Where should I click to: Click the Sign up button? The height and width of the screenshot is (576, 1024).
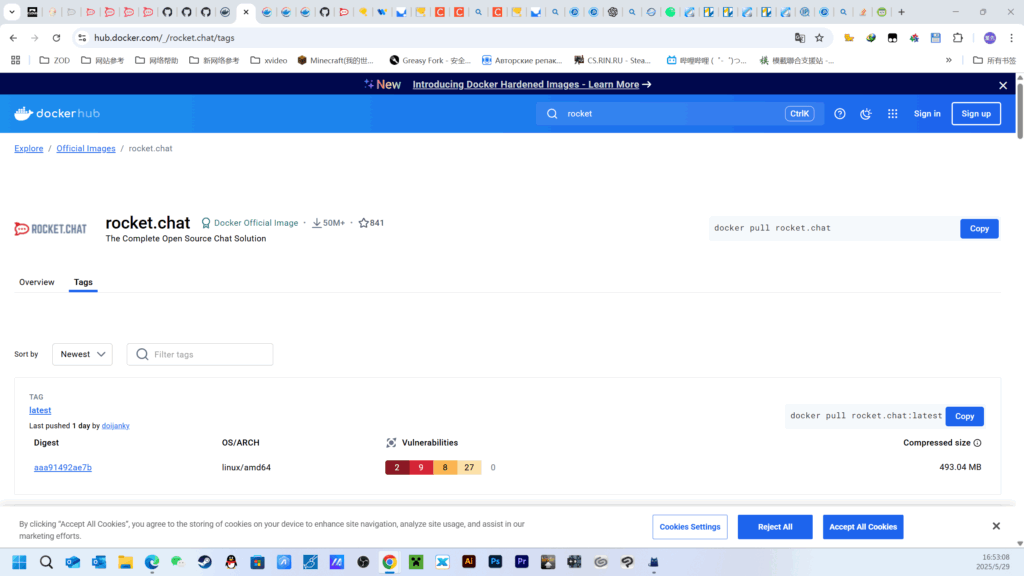tap(976, 114)
